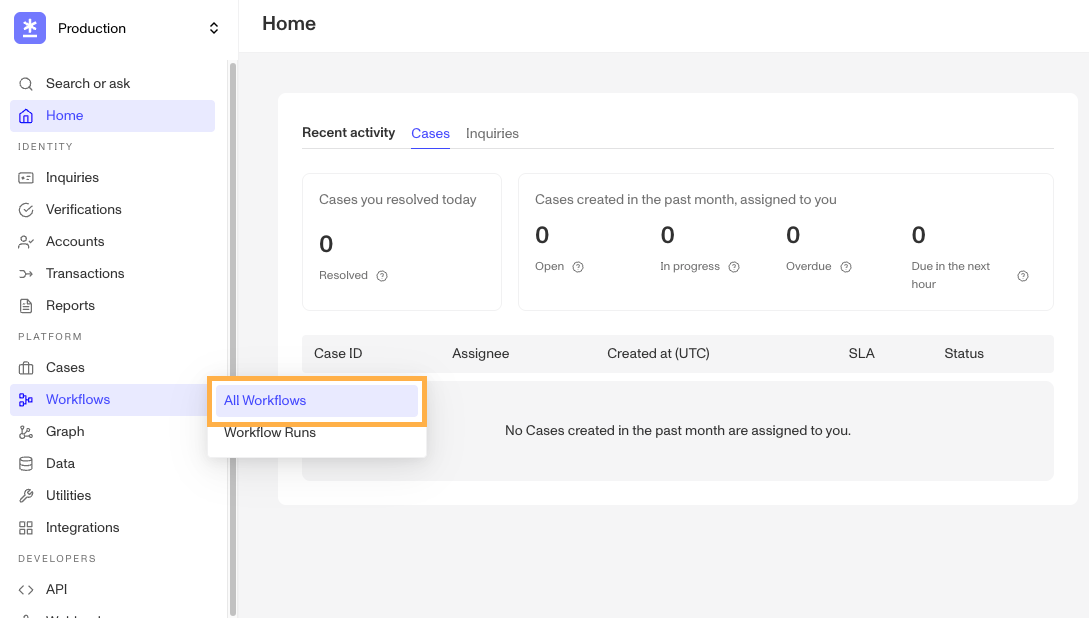Viewport: 1089px width, 618px height.
Task: Open the Data section in sidebar
Action: pyautogui.click(x=60, y=464)
